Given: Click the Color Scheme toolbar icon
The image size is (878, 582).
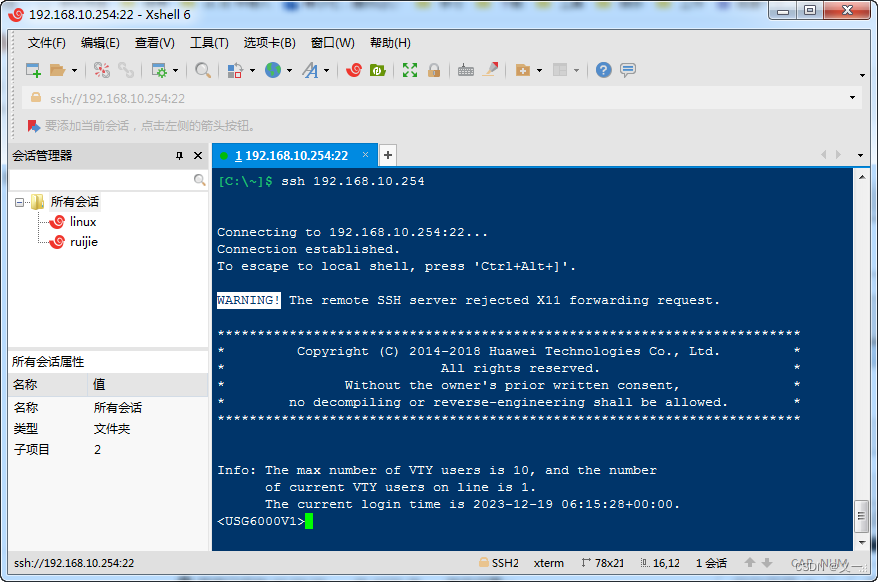Looking at the screenshot, I should coord(235,70).
